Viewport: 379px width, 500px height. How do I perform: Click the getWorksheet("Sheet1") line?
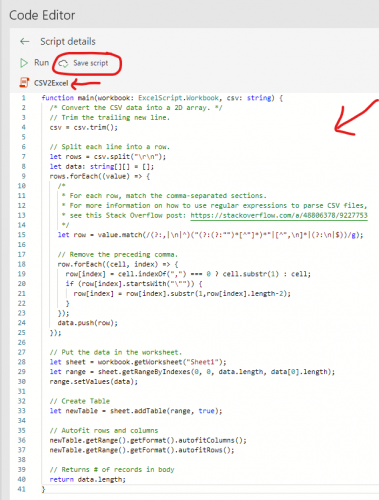pyautogui.click(x=138, y=362)
